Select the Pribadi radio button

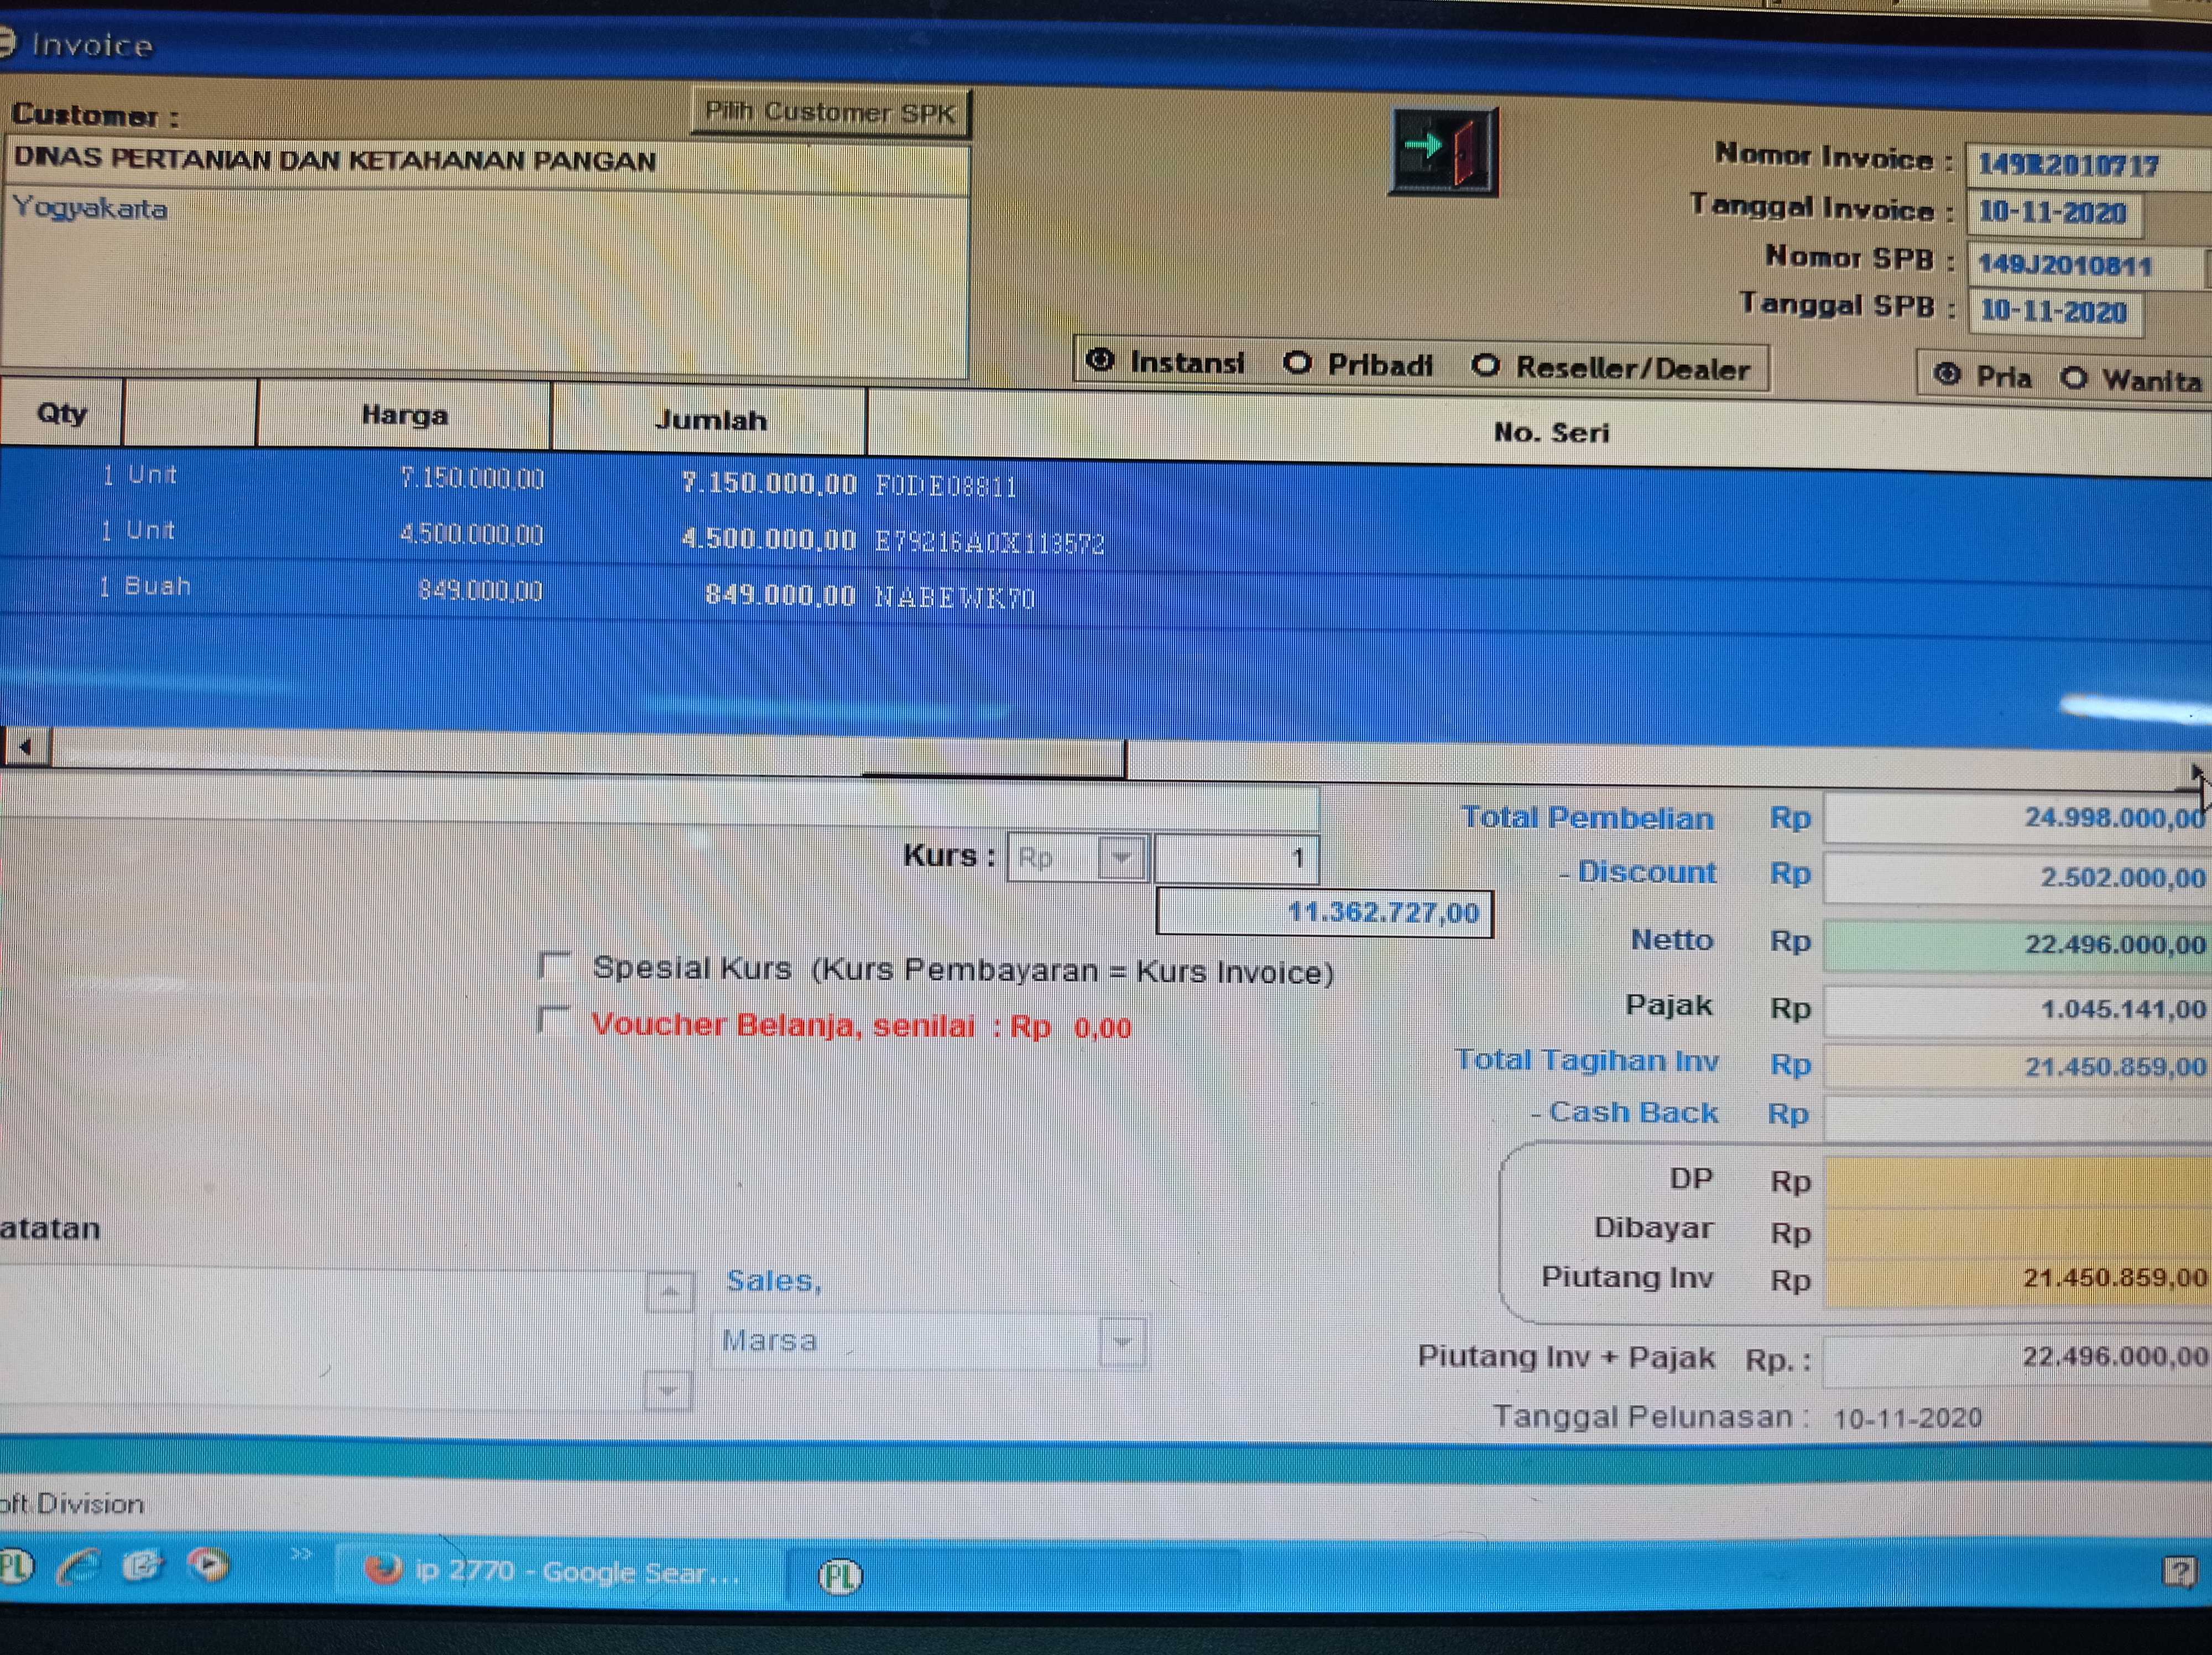point(1298,363)
